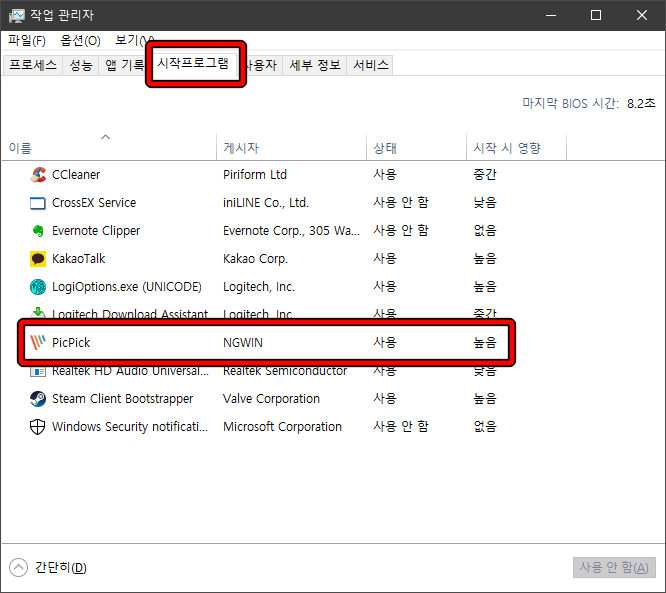Click publisher Realtek Semiconductor

click(x=285, y=371)
